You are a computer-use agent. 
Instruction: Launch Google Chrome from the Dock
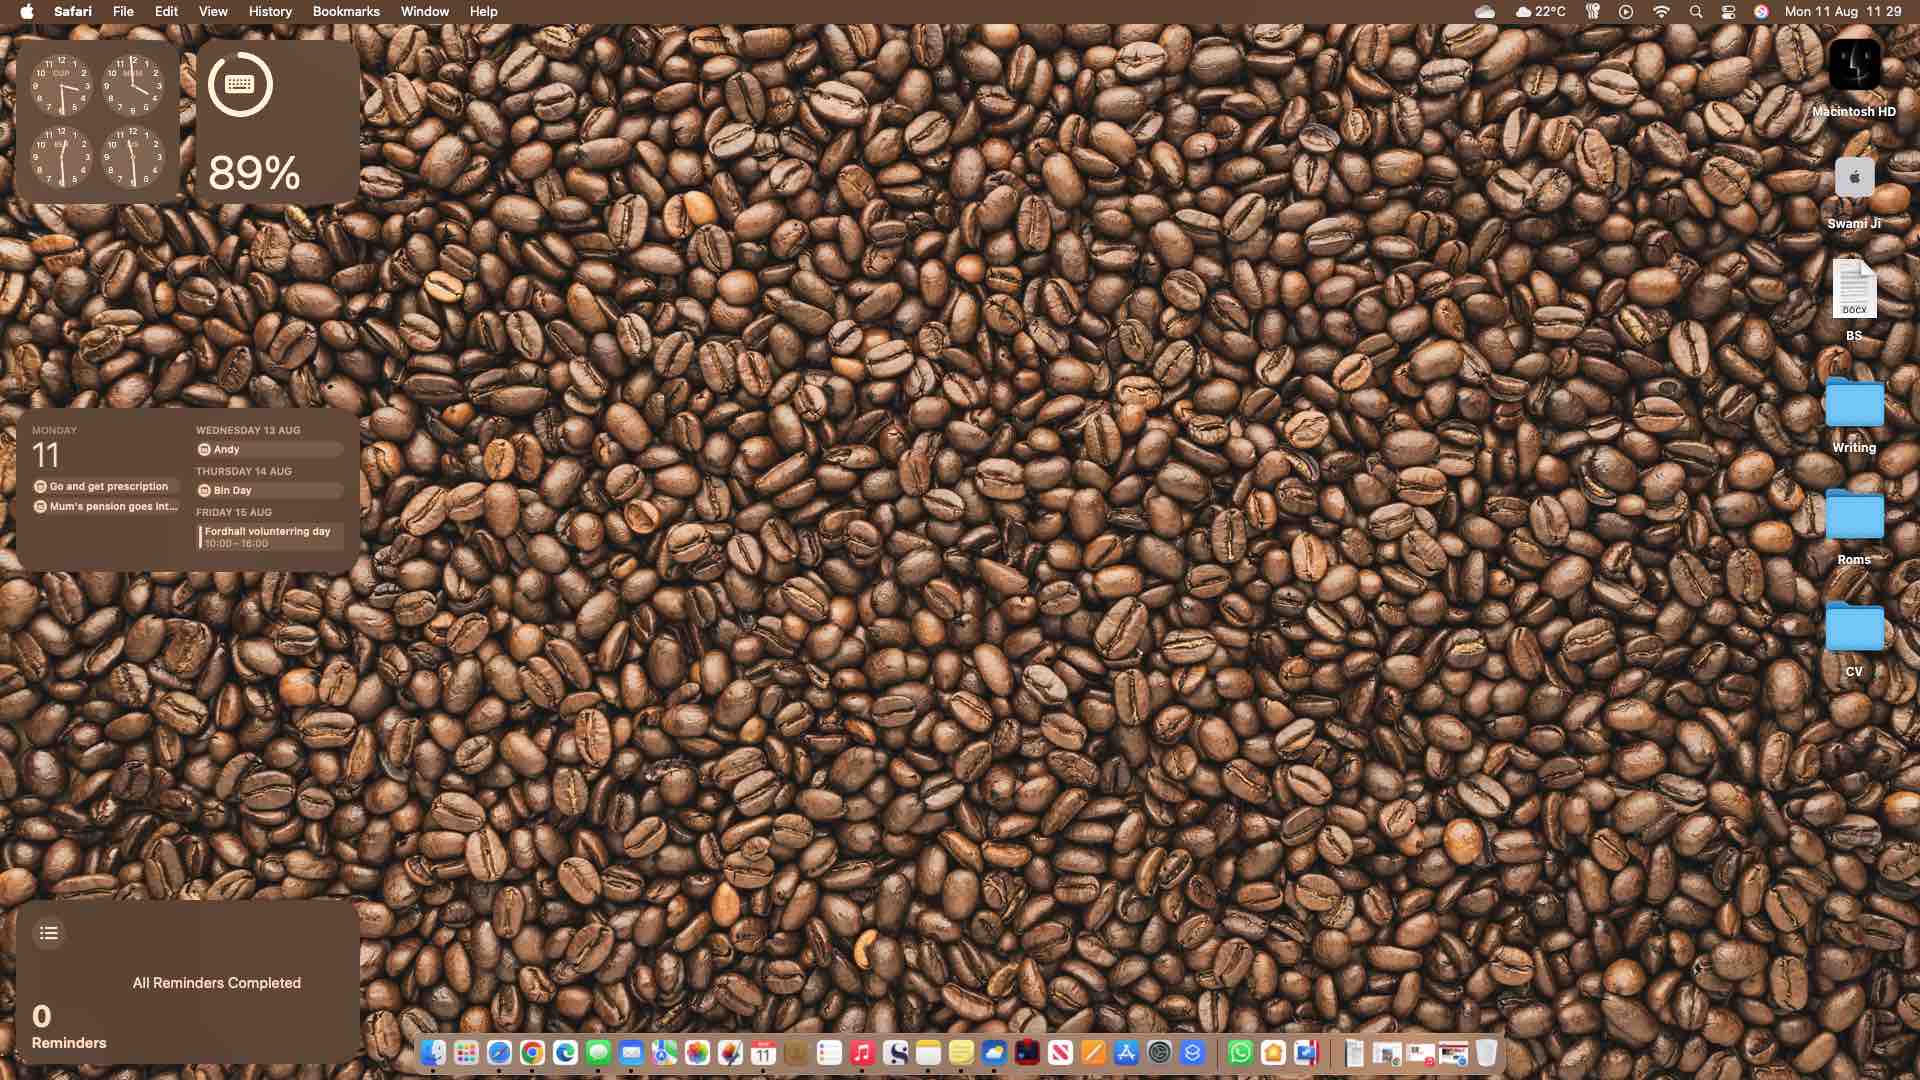[532, 1053]
